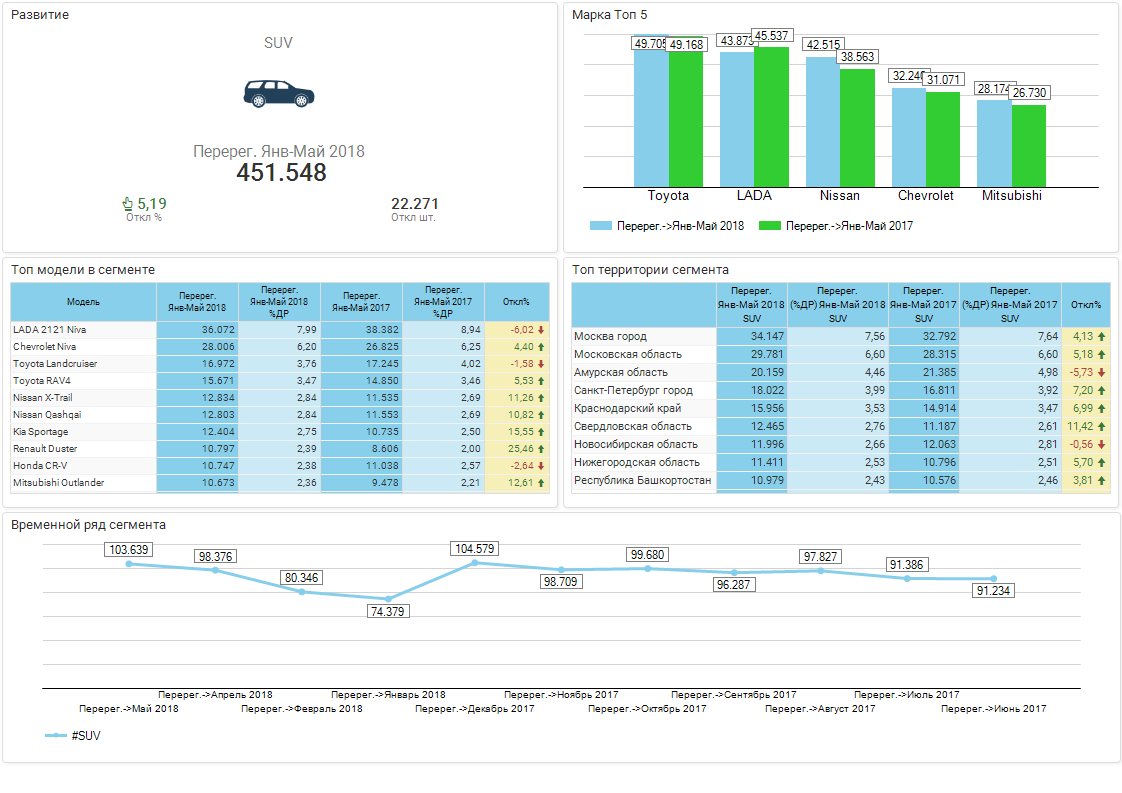The image size is (1122, 793).
Task: Click red down arrow in Honda CR-V row
Action: point(541,466)
